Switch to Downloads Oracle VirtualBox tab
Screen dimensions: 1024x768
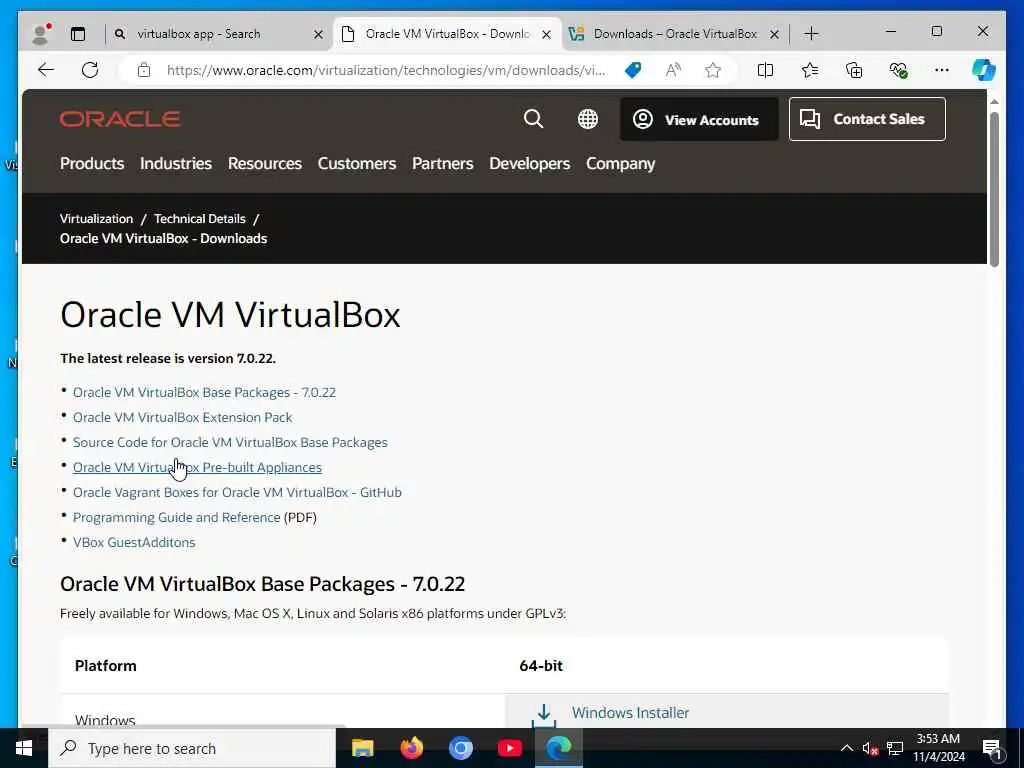pyautogui.click(x=675, y=34)
